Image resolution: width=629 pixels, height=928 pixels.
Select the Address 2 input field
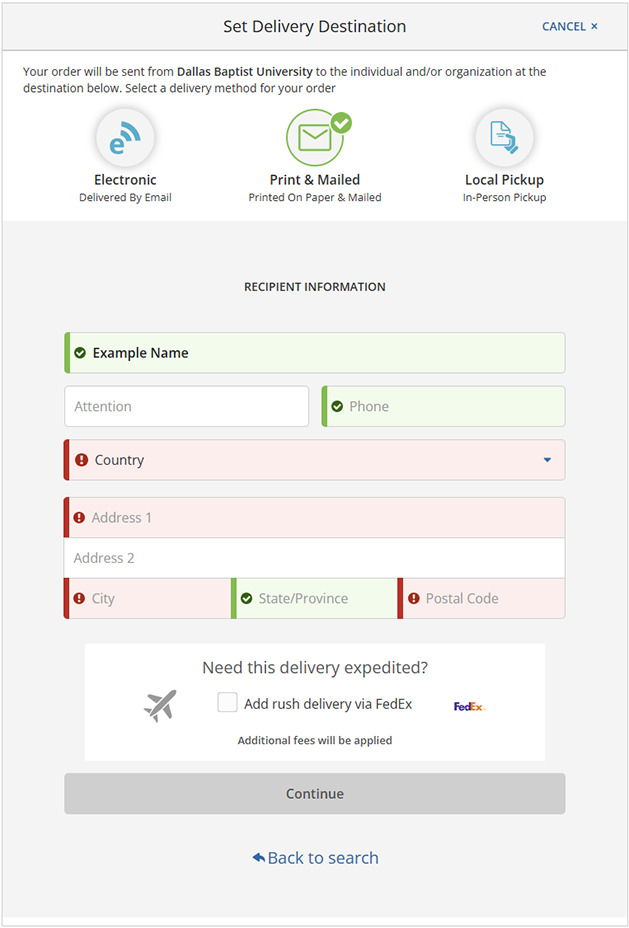pos(315,558)
